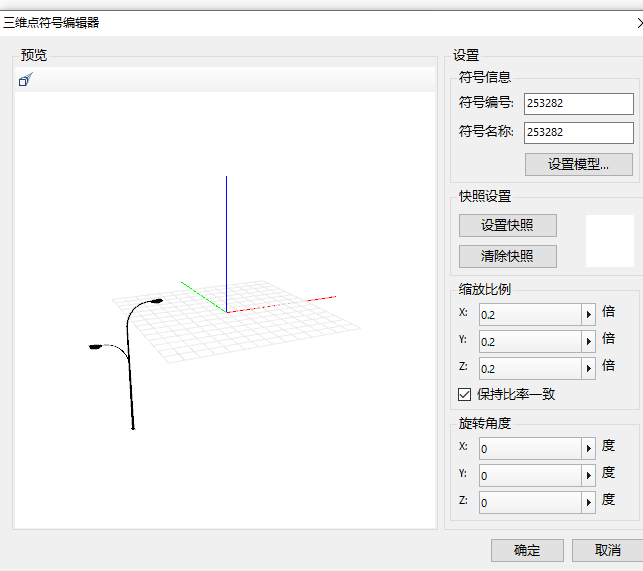Click the 符号编号 input field
Image resolution: width=643 pixels, height=571 pixels.
[x=579, y=104]
